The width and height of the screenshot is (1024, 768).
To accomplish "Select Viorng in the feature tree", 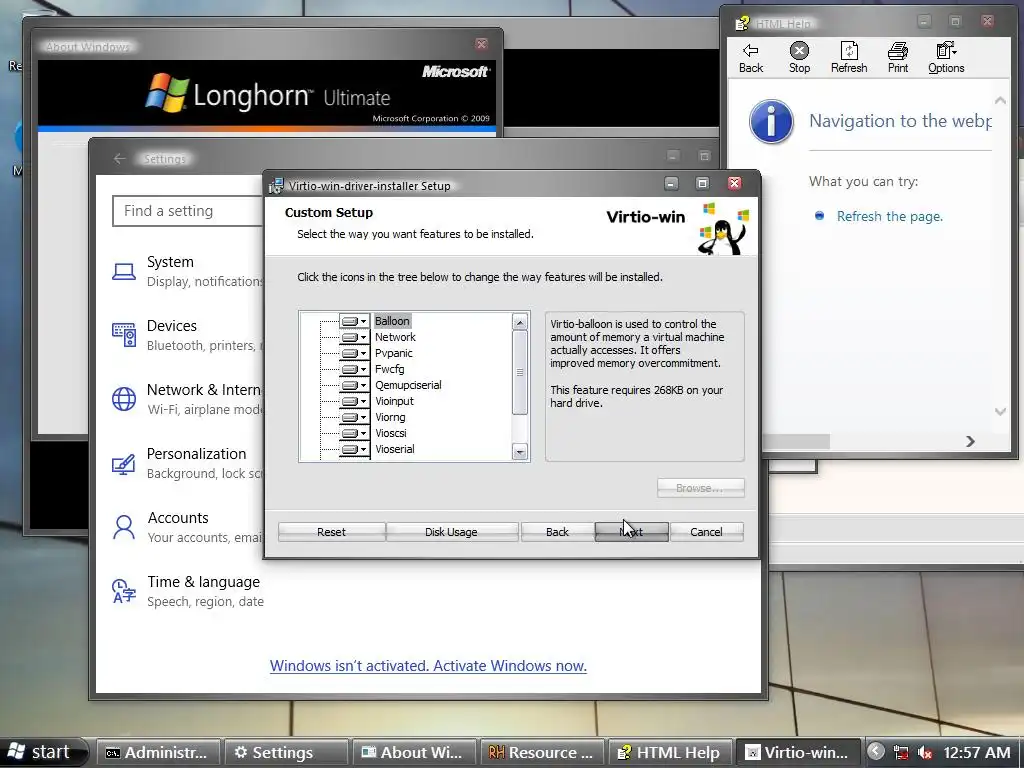I will point(390,417).
